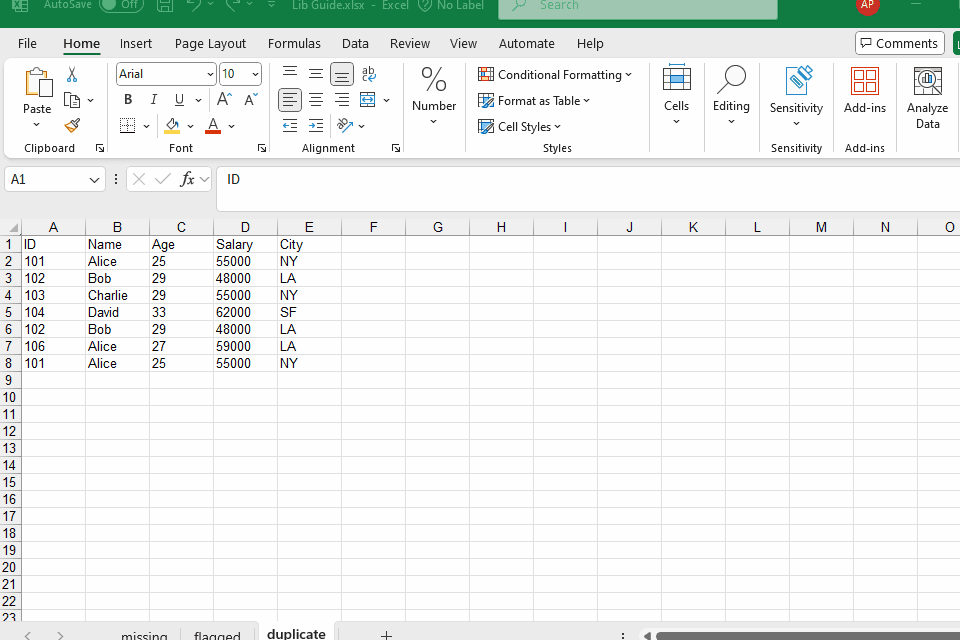Toggle Align Left
The image size is (960, 640).
point(290,99)
